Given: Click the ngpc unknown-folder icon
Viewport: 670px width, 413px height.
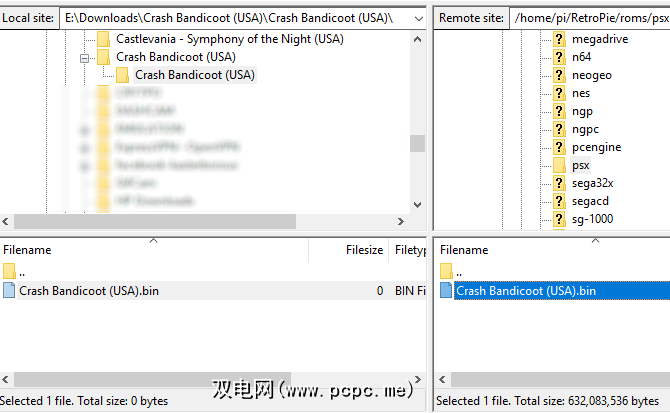Looking at the screenshot, I should coord(559,129).
